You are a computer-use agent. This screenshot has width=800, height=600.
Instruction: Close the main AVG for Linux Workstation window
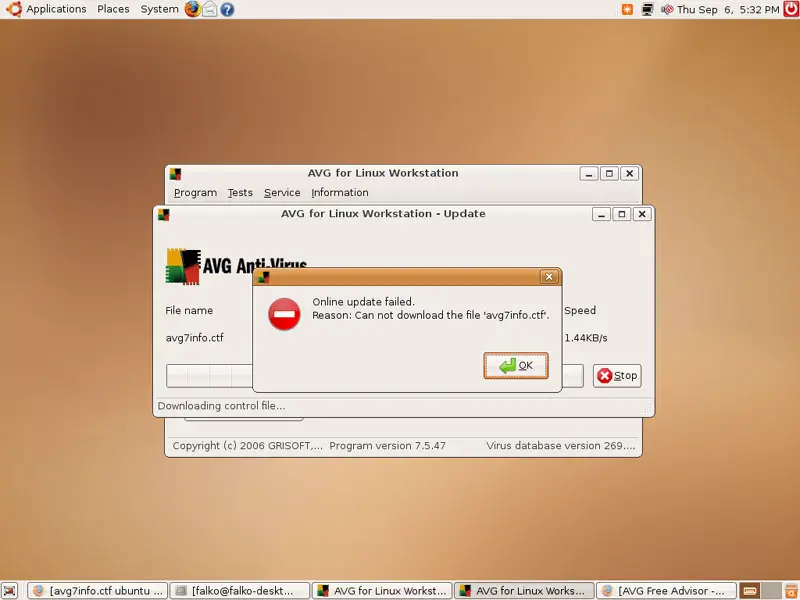[x=630, y=174]
